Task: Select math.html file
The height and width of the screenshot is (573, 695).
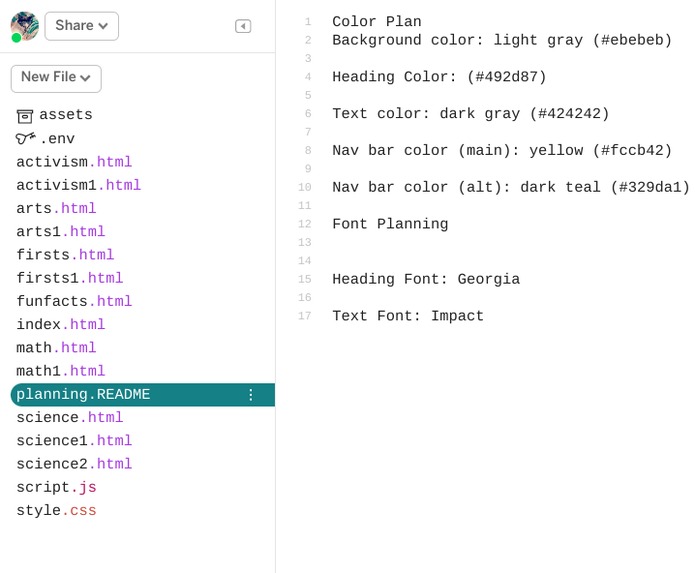Action: [x=56, y=347]
